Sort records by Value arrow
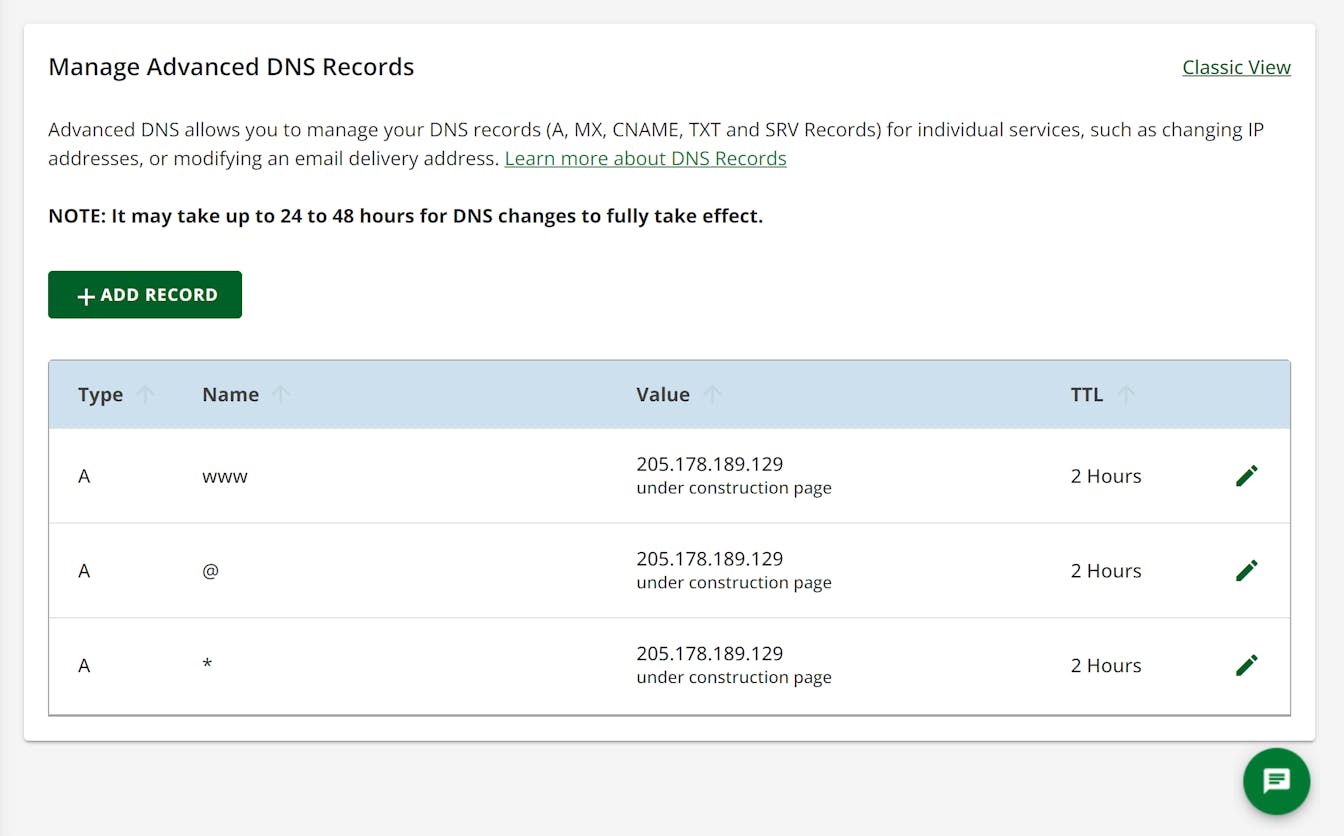This screenshot has height=836, width=1344. 712,395
